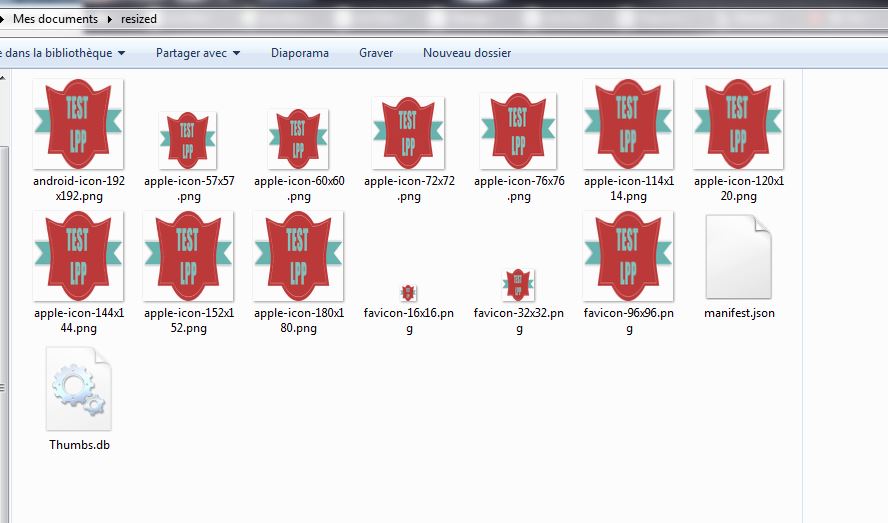Click the apple-icon-152x152.png thumbnail
The image size is (888, 523).
point(188,256)
